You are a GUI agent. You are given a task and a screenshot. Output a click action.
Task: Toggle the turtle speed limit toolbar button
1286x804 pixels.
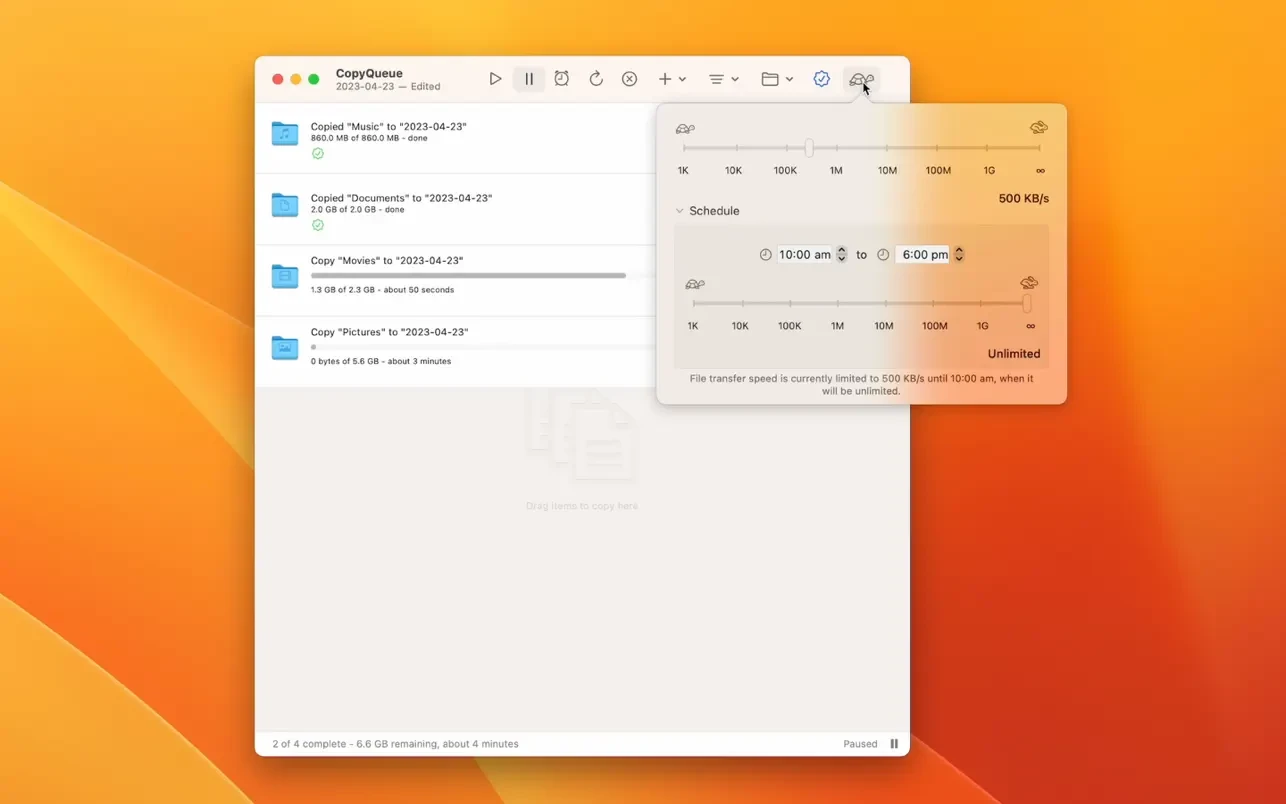point(861,79)
